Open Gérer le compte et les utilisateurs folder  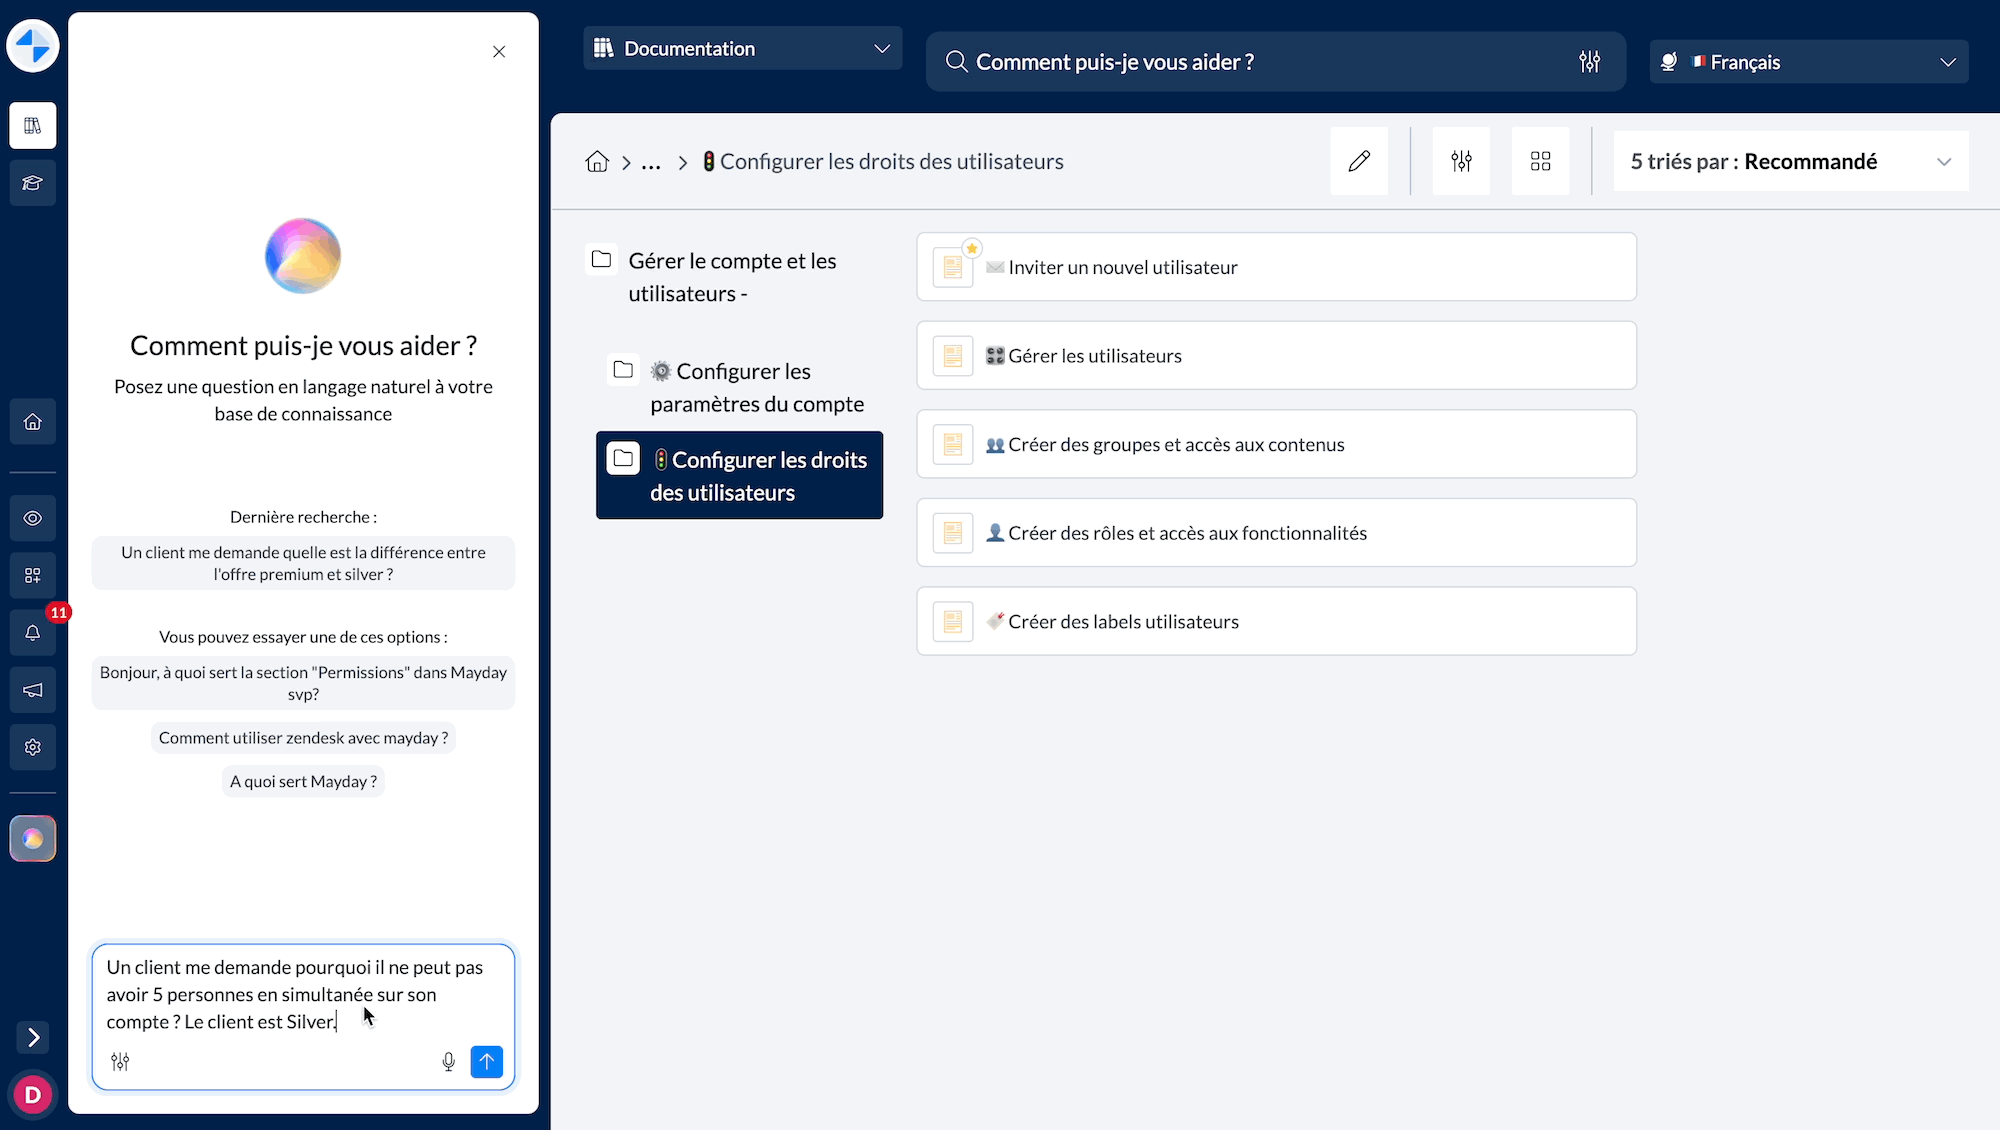[732, 277]
